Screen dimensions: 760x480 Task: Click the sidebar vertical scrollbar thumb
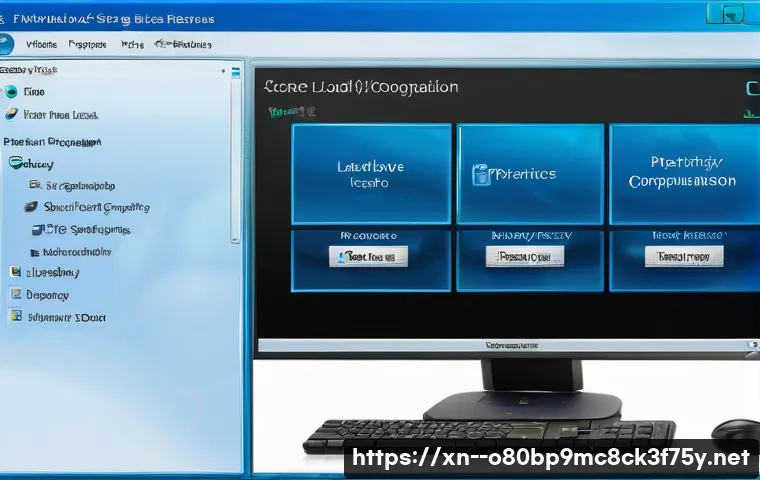coord(236,160)
